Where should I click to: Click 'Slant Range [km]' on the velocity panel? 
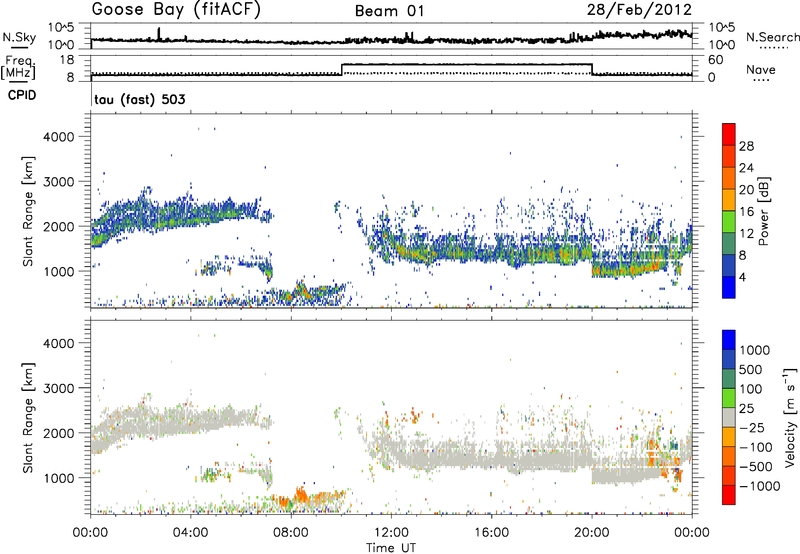(x=28, y=418)
